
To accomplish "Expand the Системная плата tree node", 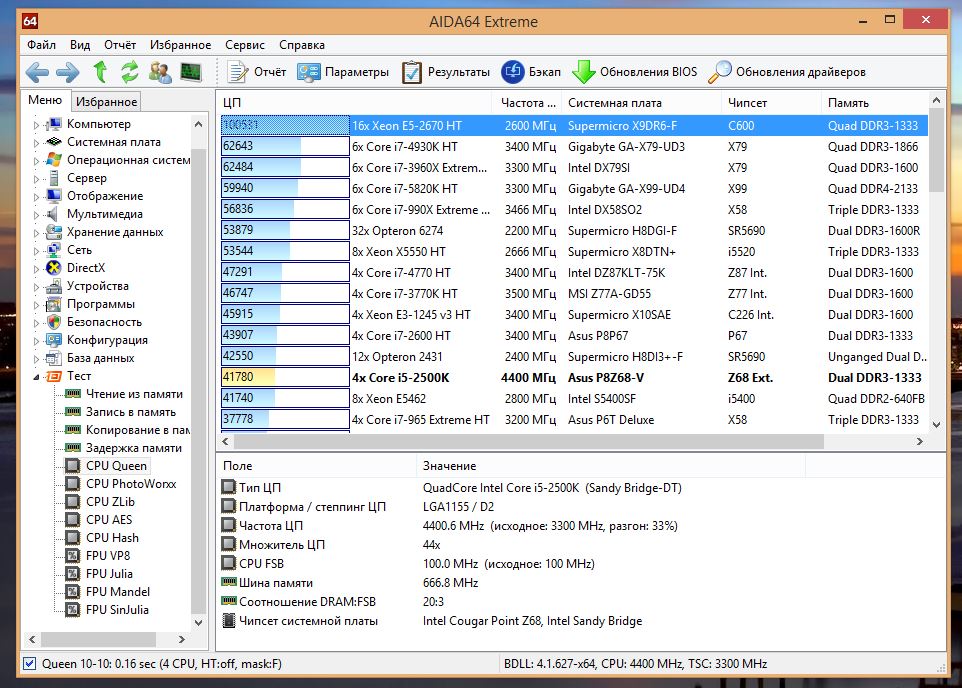I will click(36, 142).
